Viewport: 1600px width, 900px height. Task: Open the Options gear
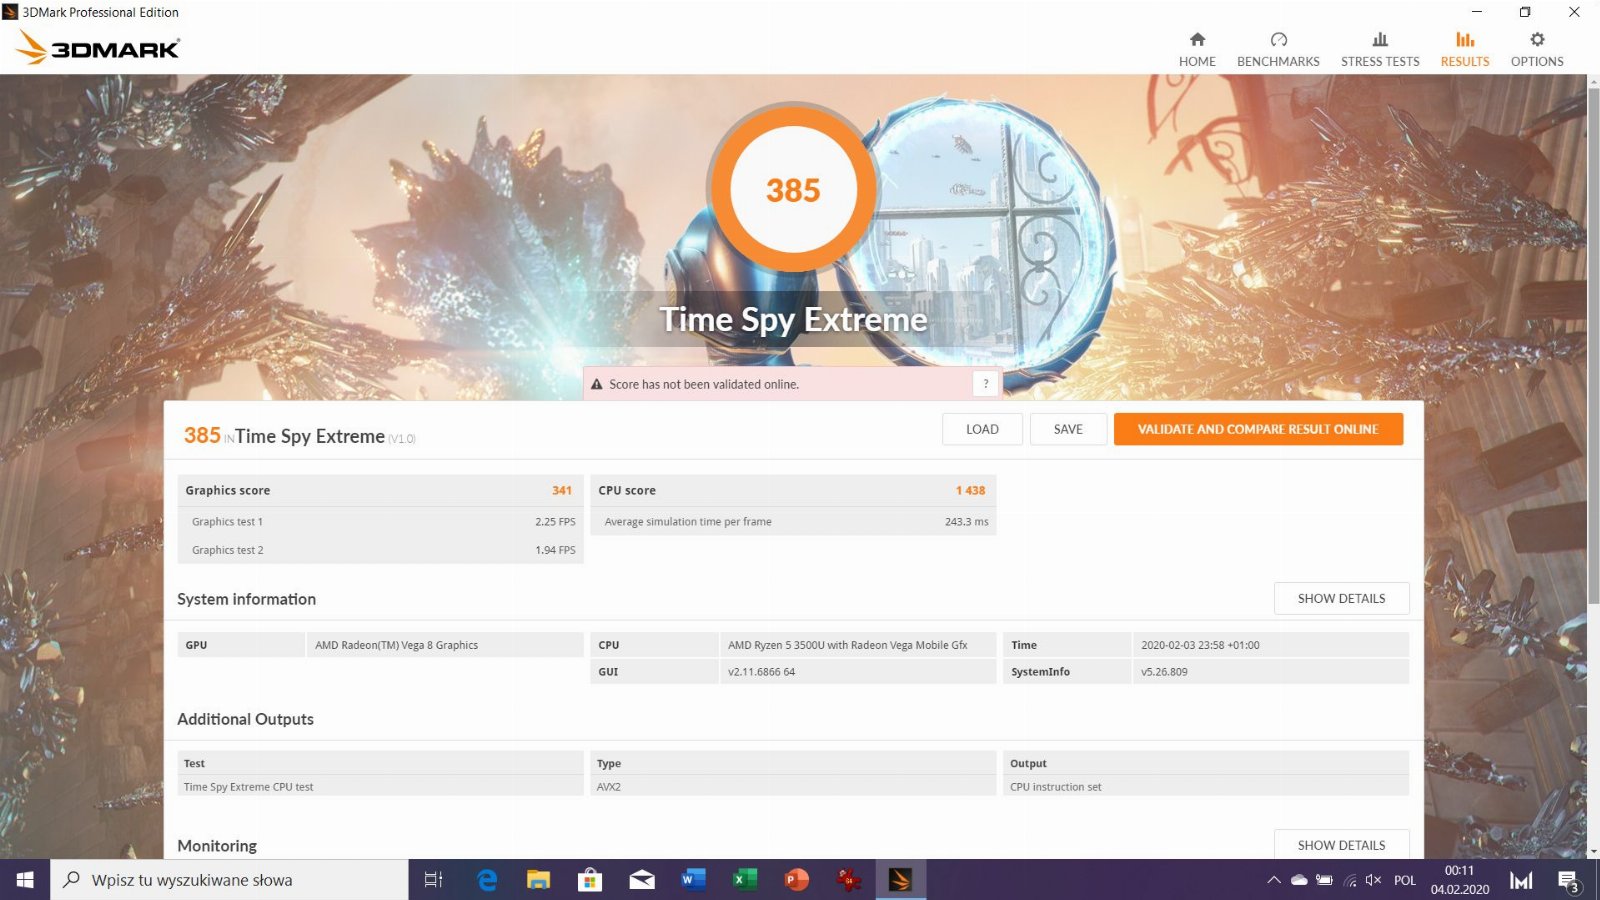(1537, 49)
